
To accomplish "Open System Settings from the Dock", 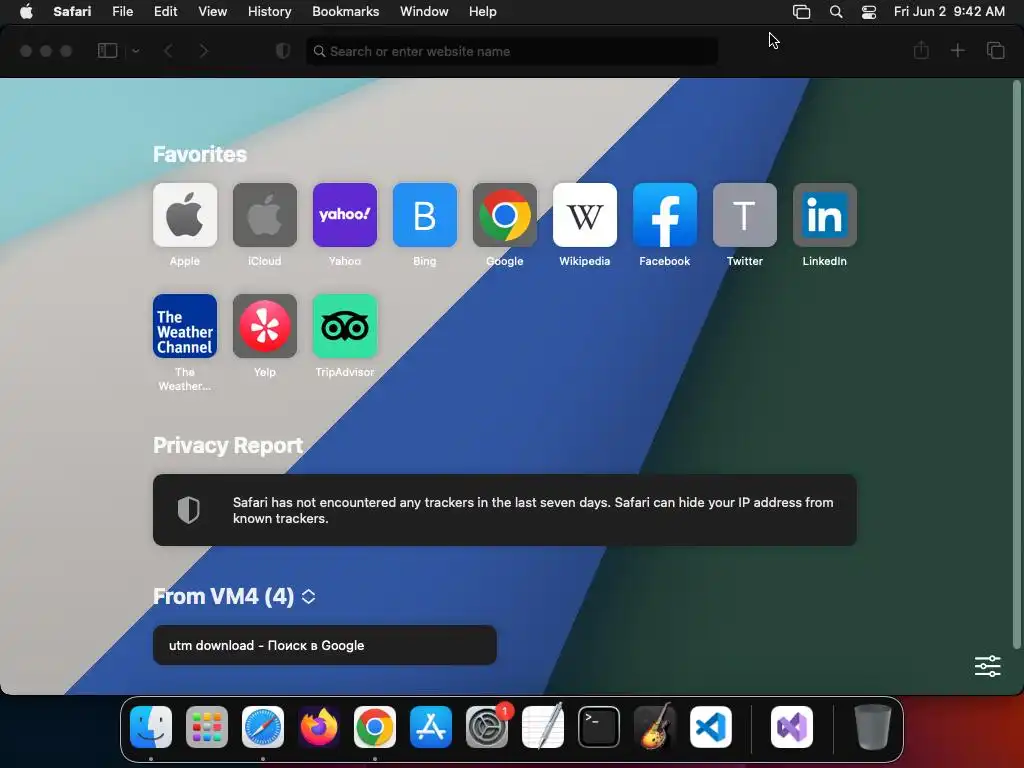I will click(x=487, y=727).
